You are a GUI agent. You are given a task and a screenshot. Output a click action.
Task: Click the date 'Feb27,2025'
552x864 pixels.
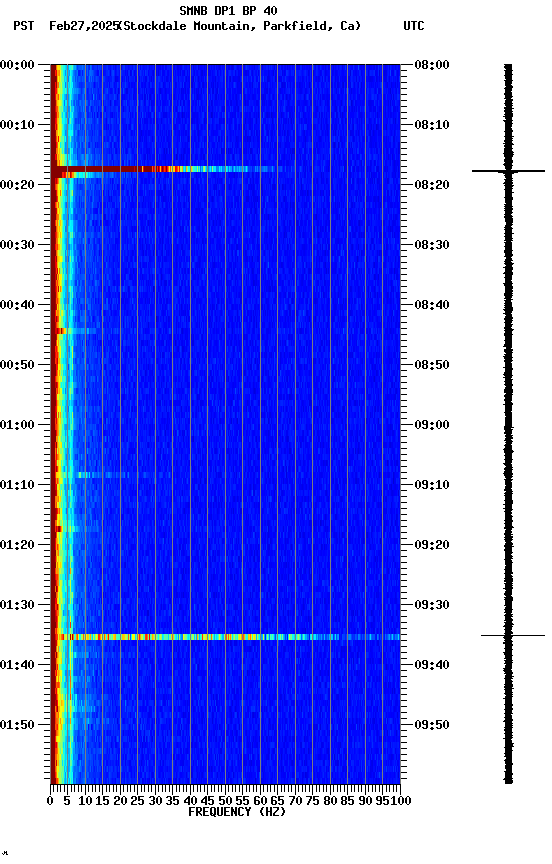[84, 26]
